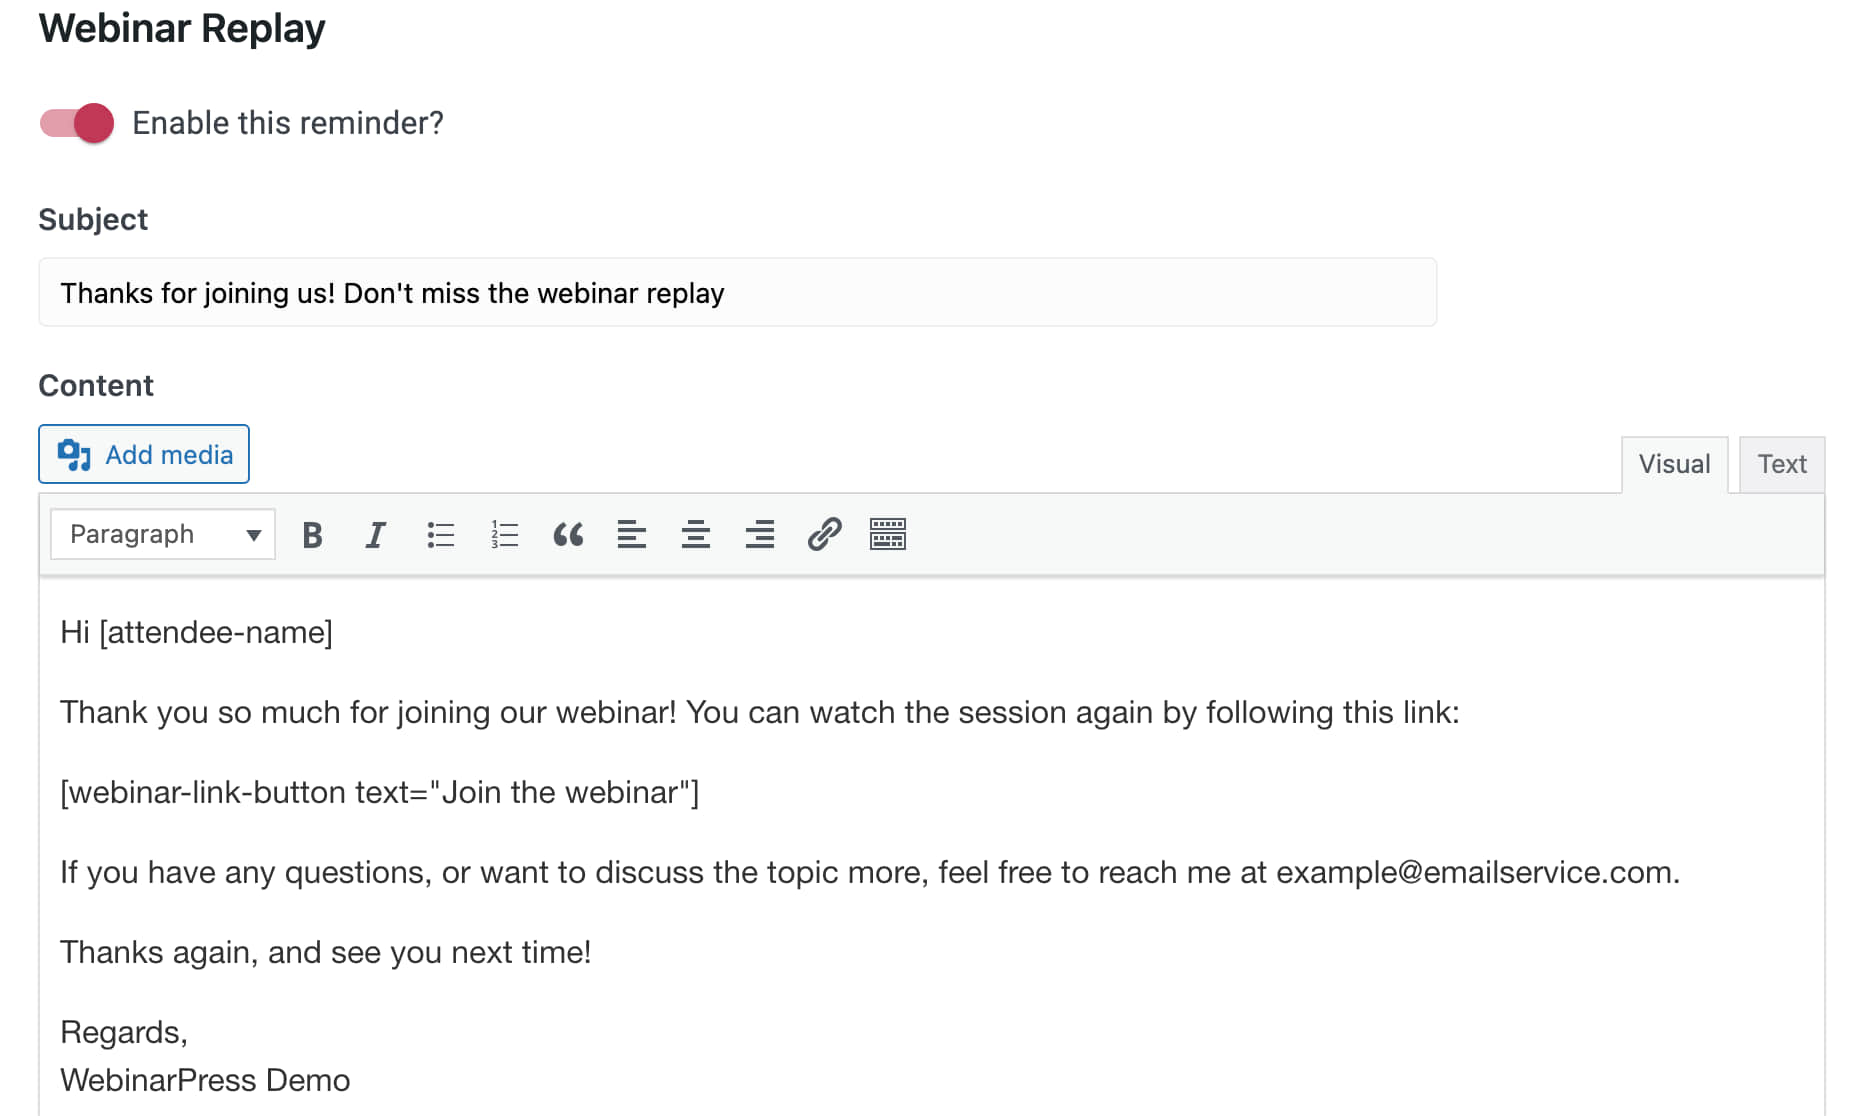This screenshot has width=1854, height=1116.
Task: Center align the text
Action: pos(696,535)
